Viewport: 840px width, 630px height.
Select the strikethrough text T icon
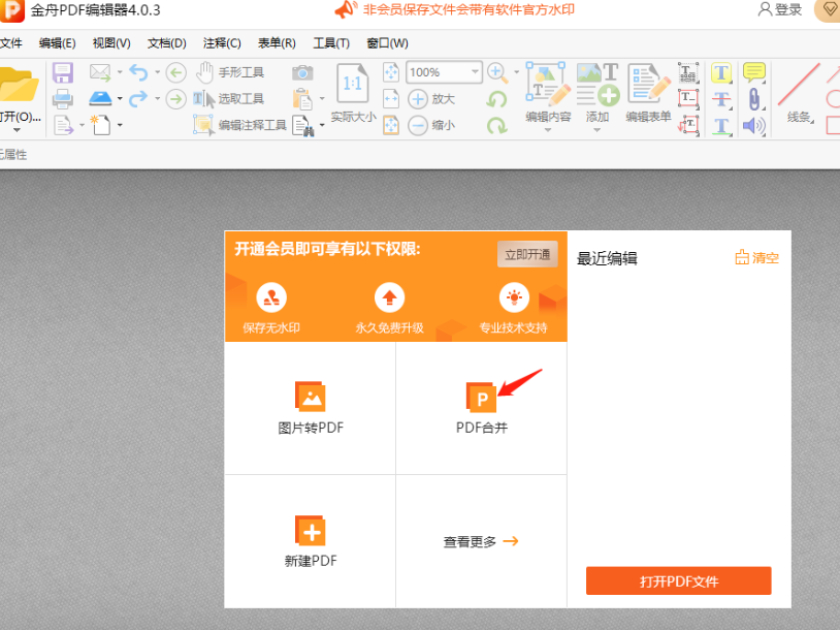point(721,99)
